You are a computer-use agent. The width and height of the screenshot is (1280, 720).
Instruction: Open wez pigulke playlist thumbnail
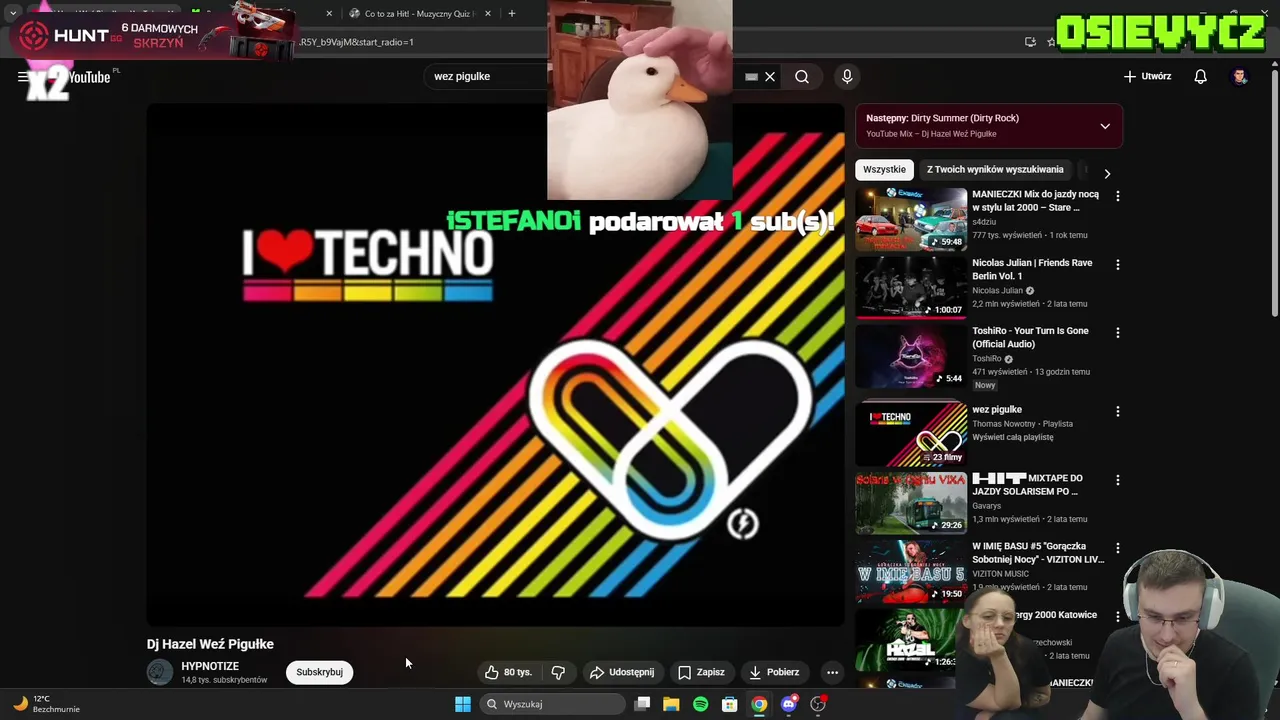point(911,433)
